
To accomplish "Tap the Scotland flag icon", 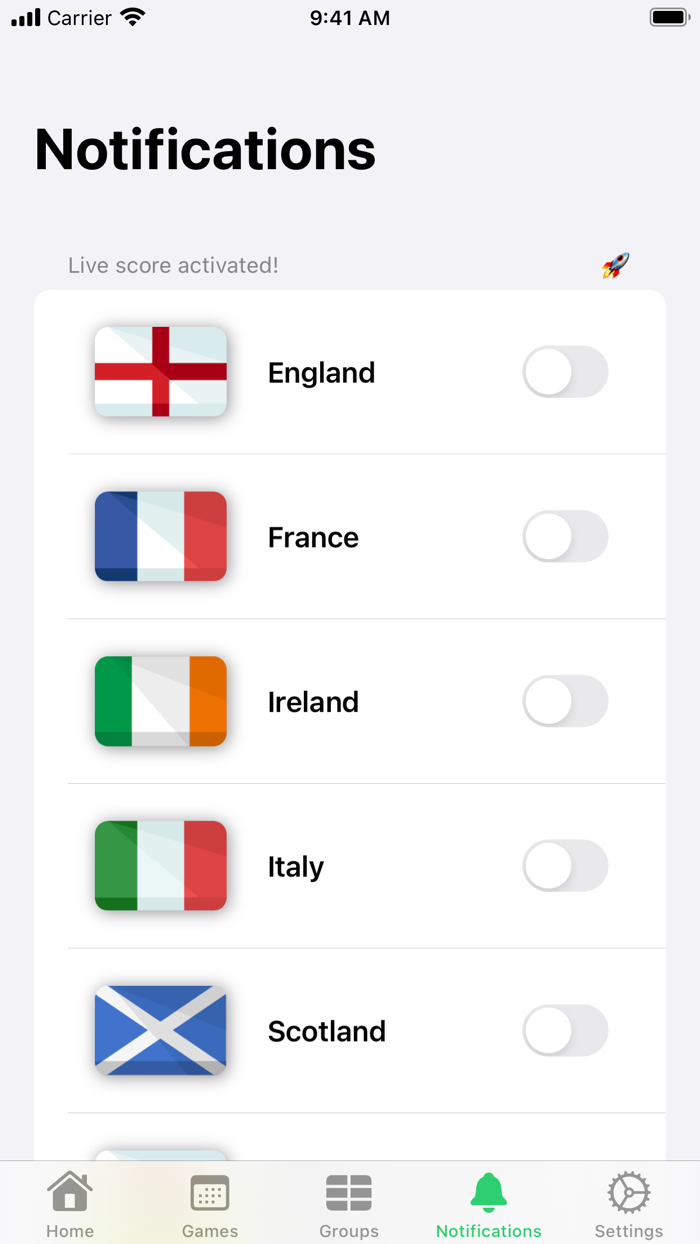I will point(160,1030).
